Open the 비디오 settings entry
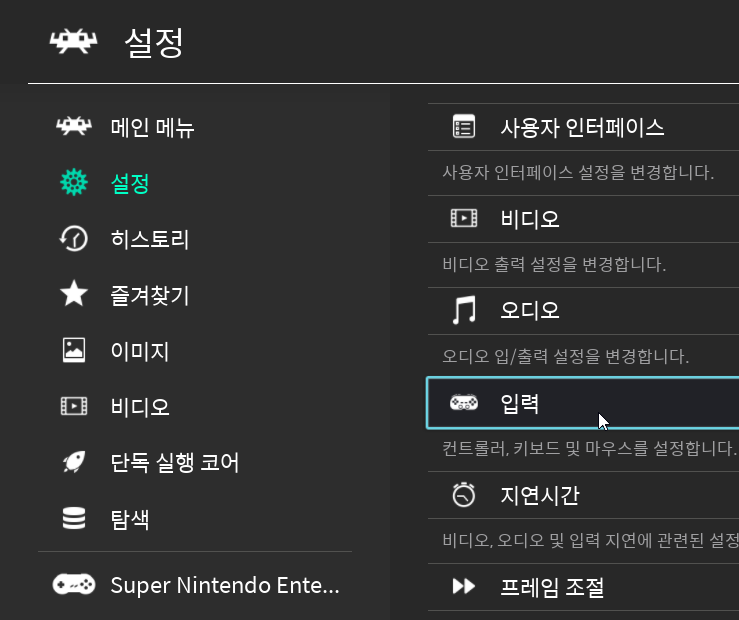Image resolution: width=739 pixels, height=620 pixels. click(583, 219)
